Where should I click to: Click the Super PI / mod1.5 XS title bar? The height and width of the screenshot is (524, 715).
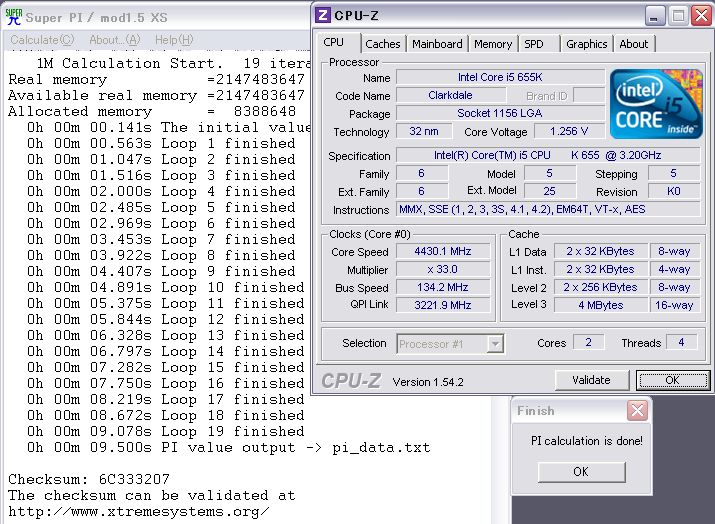[x=155, y=17]
